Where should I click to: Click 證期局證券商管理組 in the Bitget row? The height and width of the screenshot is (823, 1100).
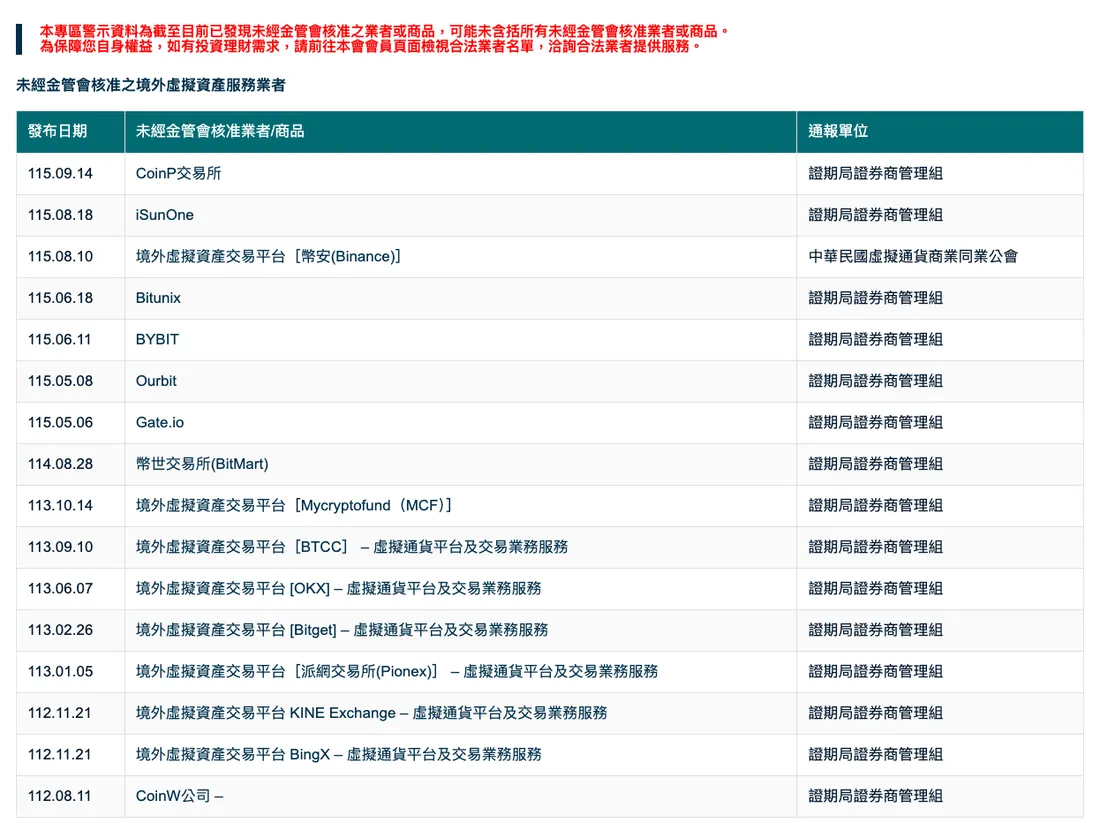pyautogui.click(x=875, y=629)
